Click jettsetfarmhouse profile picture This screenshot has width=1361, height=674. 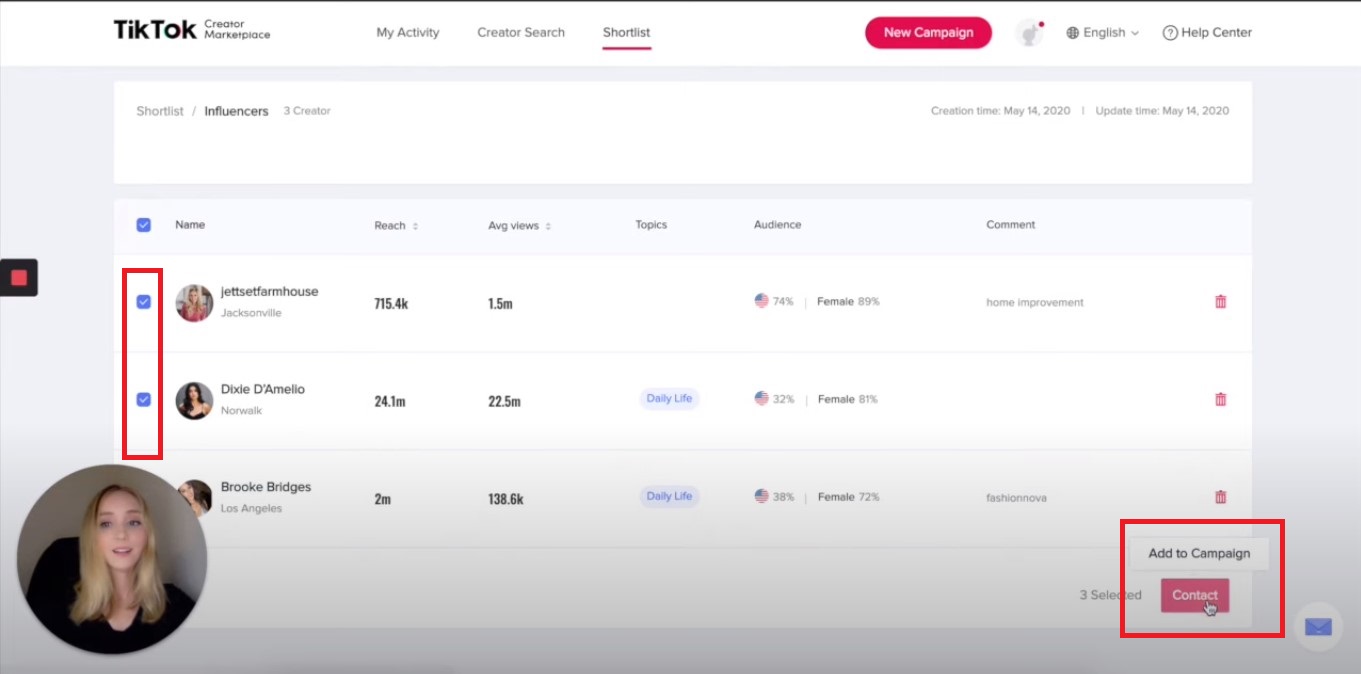[x=194, y=303]
